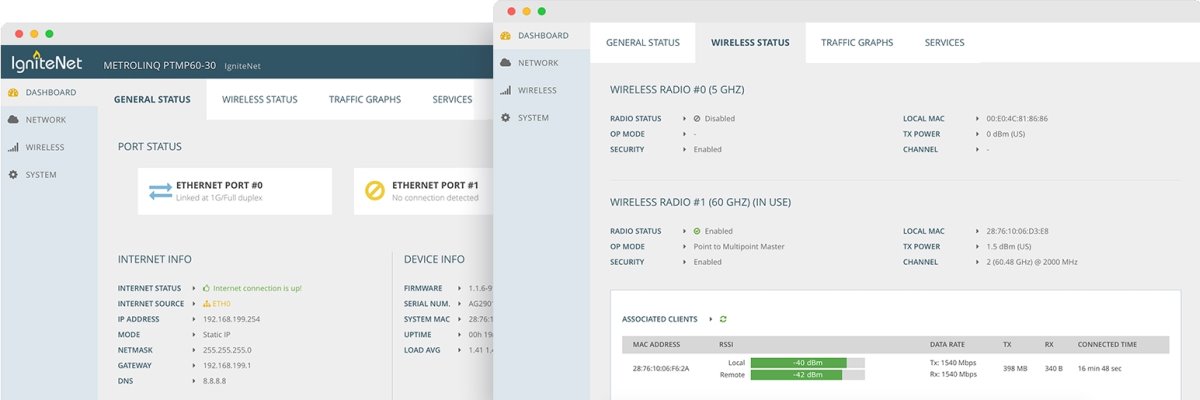This screenshot has width=1200, height=400.
Task: Click the Disabled status icon for Radio #0
Action: (x=697, y=118)
